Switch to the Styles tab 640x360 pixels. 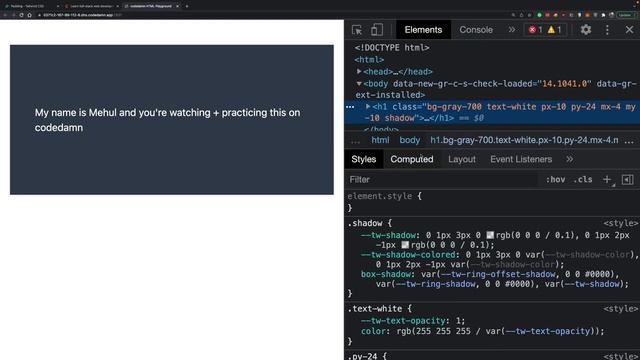click(364, 159)
